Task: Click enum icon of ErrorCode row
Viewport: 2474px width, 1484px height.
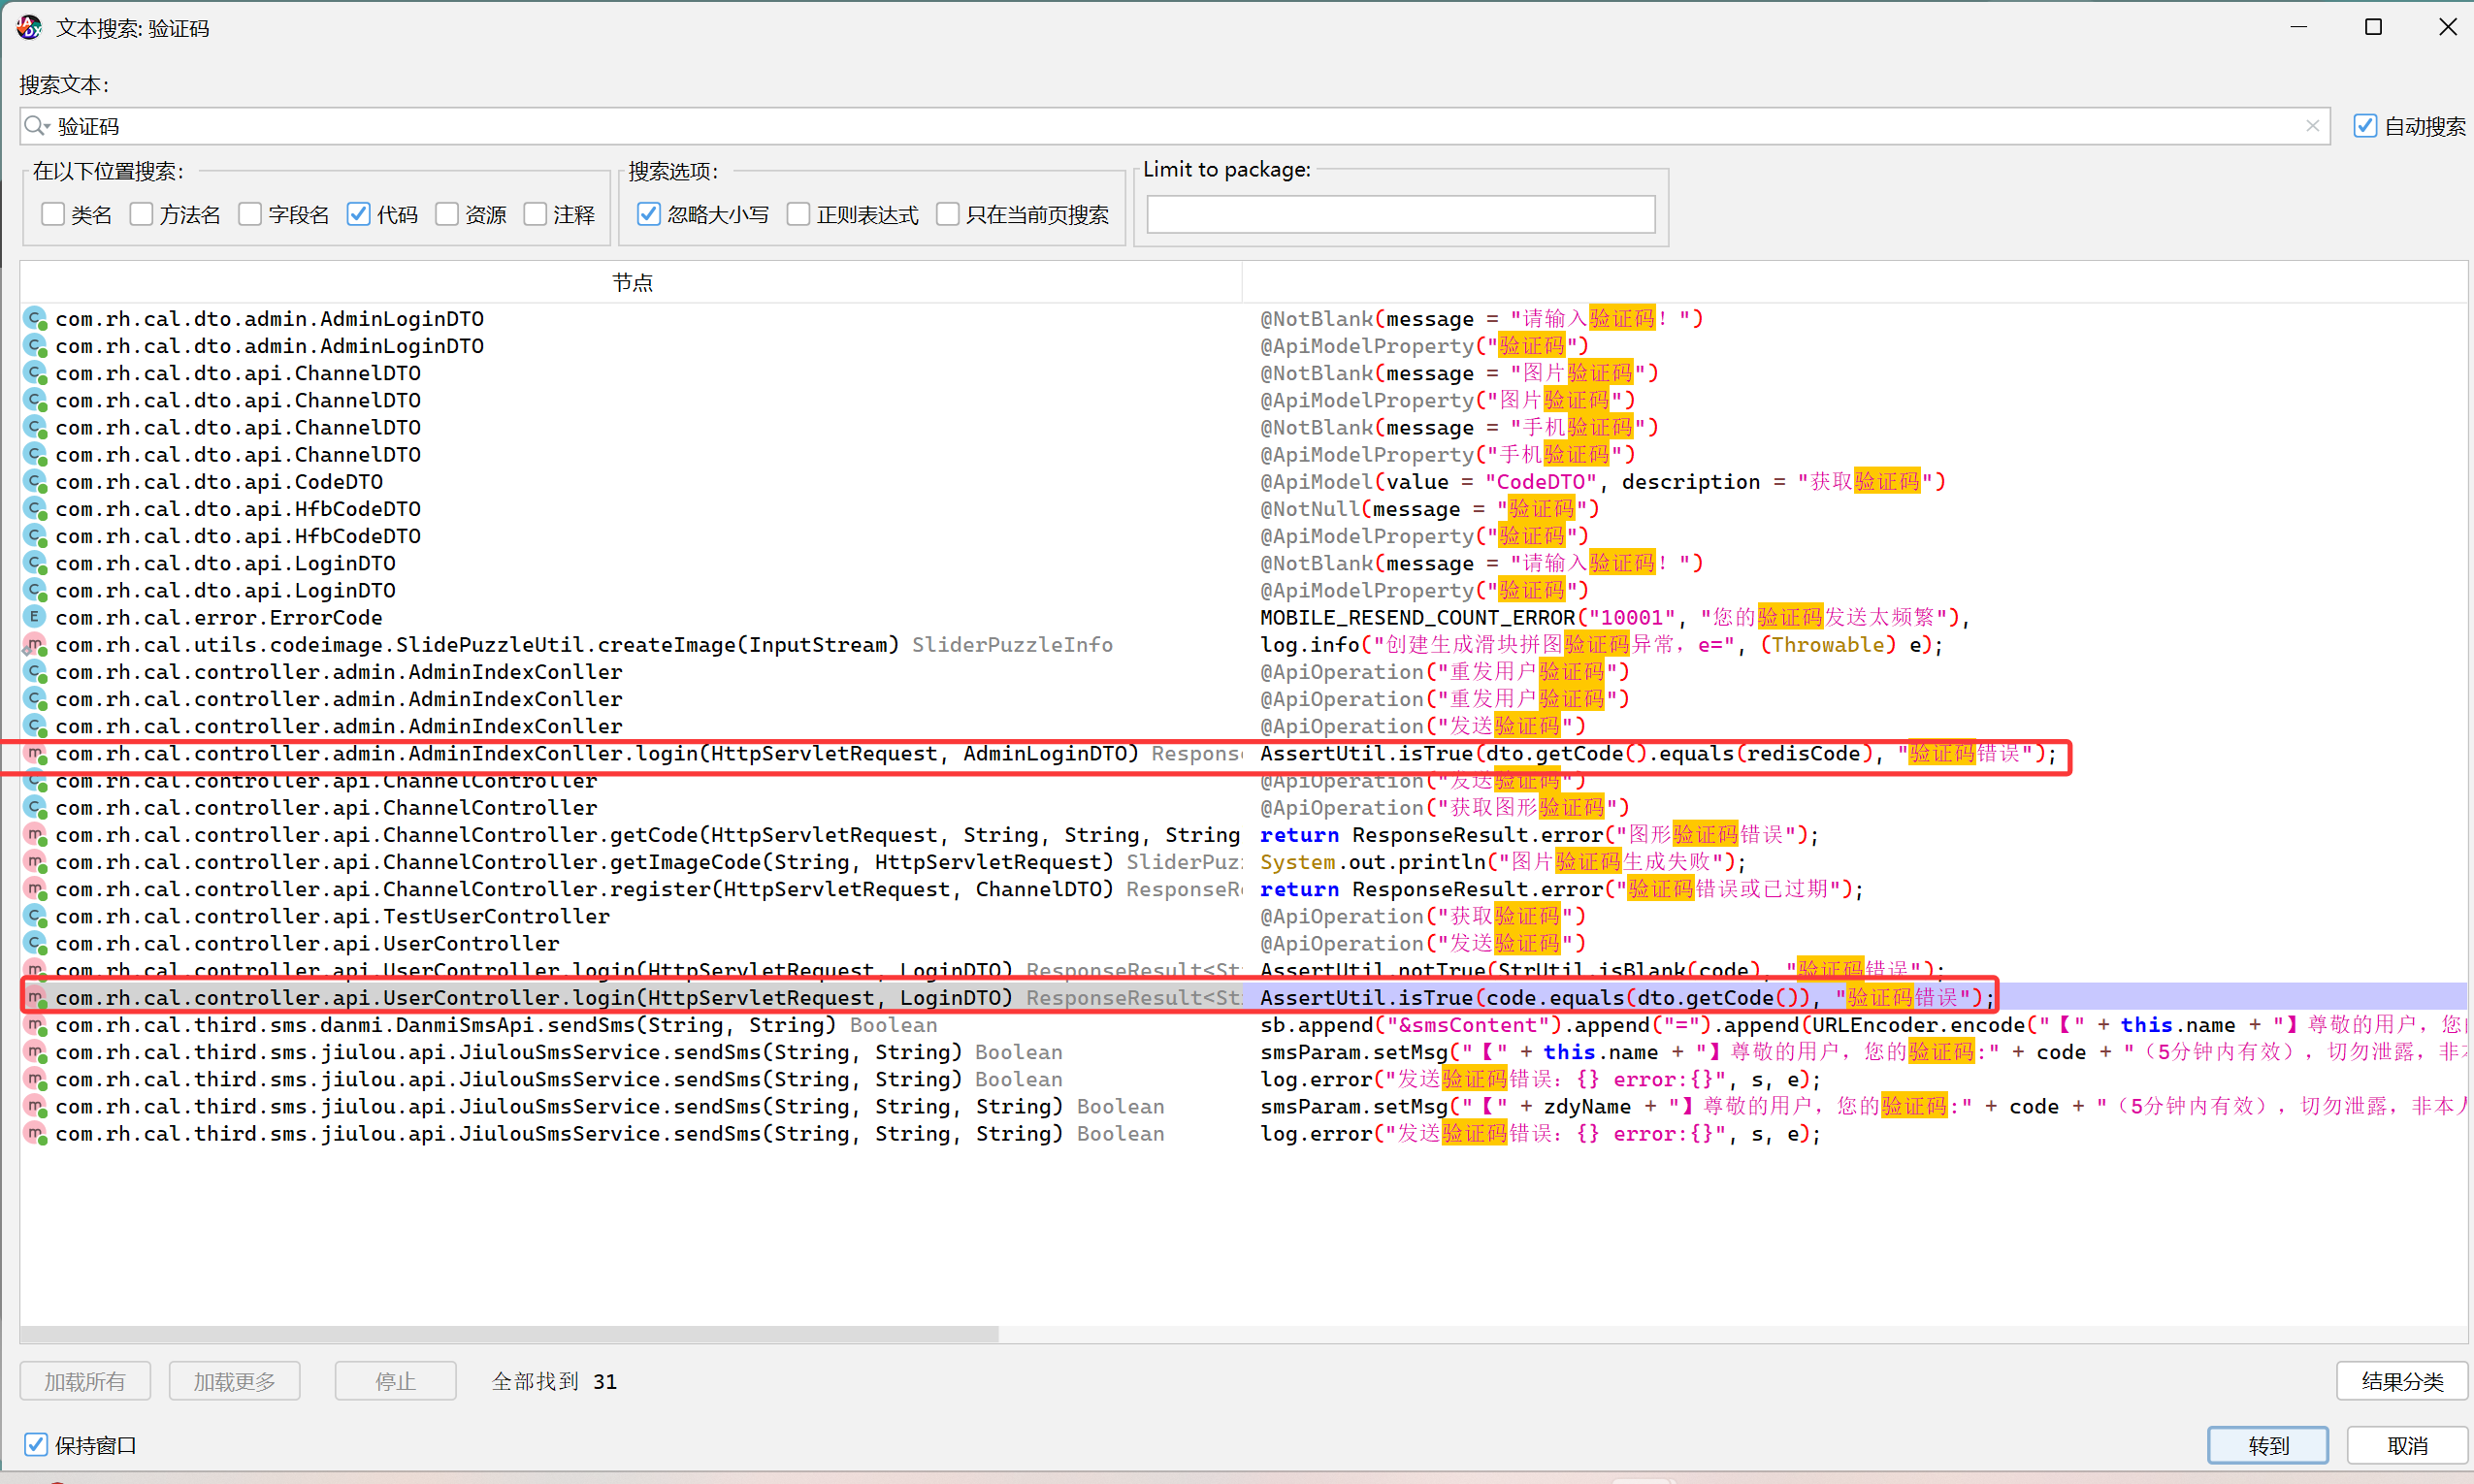Action: click(36, 618)
